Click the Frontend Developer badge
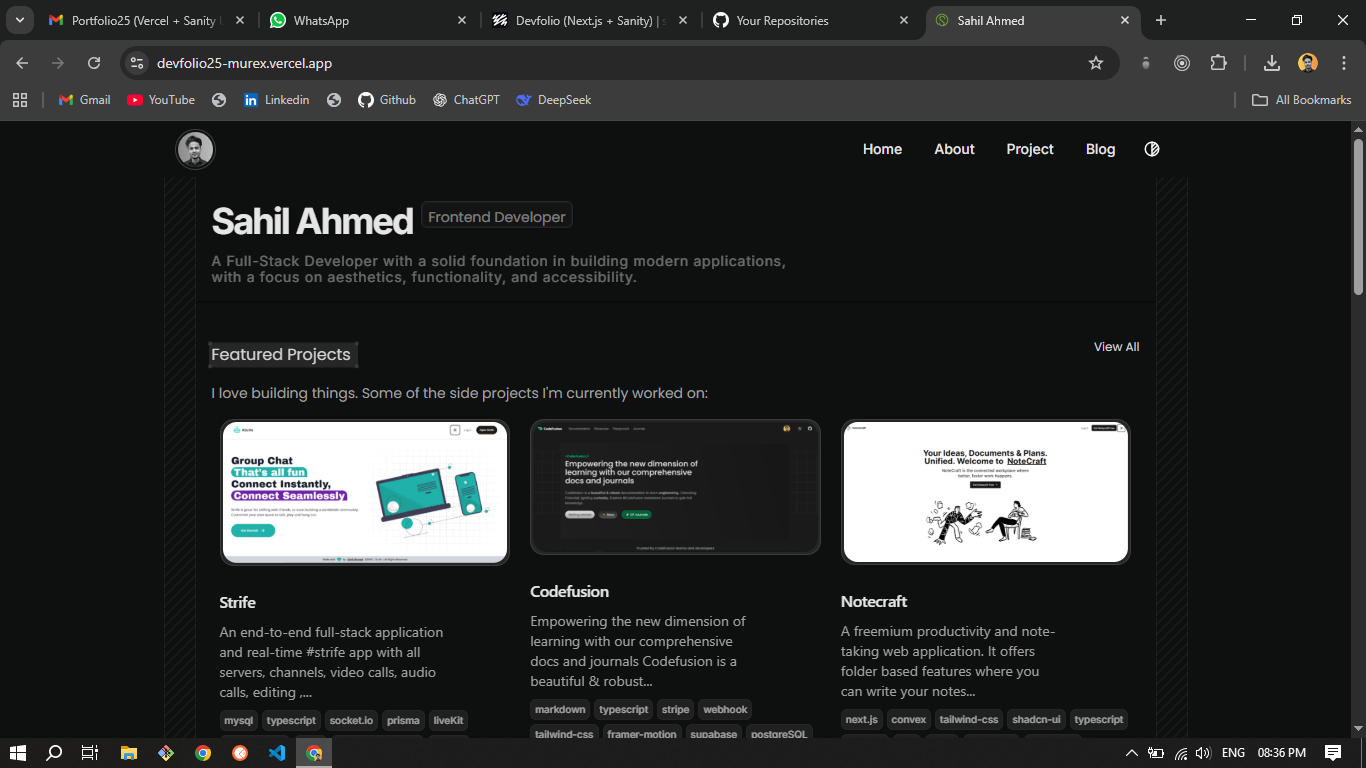 pyautogui.click(x=497, y=217)
